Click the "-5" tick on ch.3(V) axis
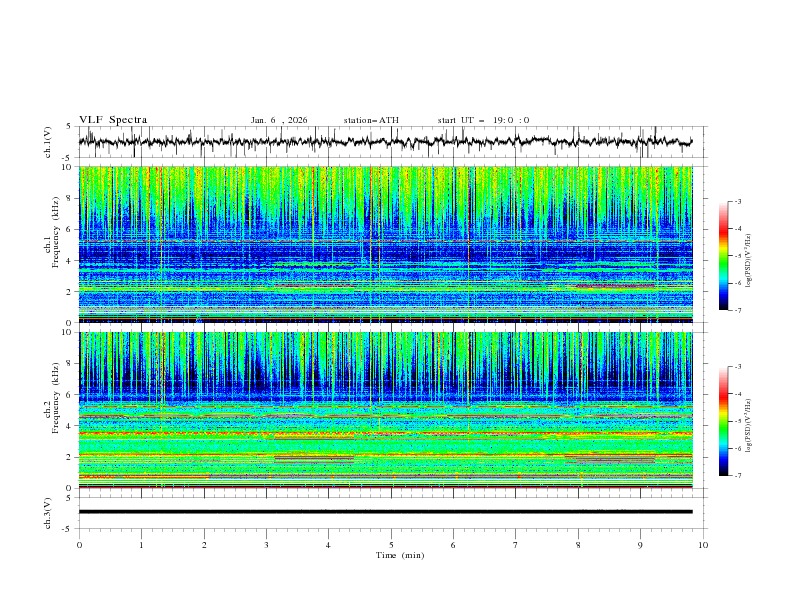This screenshot has width=792, height=612. pos(66,529)
